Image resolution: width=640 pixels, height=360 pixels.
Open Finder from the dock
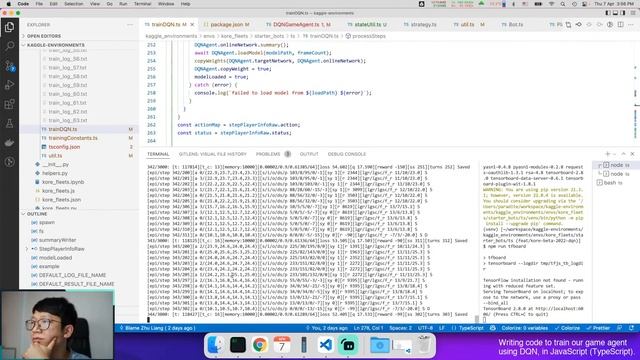point(215,345)
